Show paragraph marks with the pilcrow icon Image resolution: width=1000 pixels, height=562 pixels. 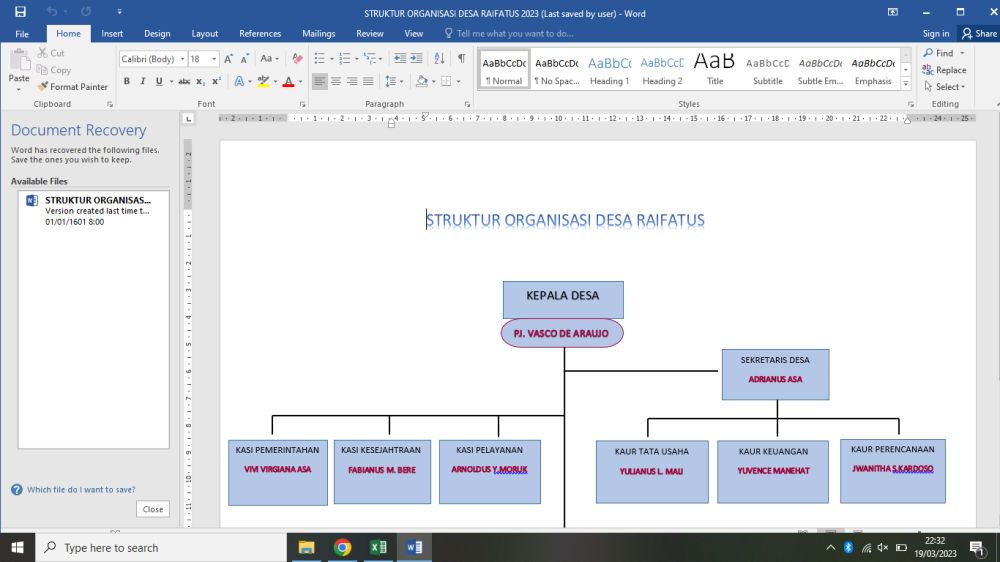(x=462, y=59)
